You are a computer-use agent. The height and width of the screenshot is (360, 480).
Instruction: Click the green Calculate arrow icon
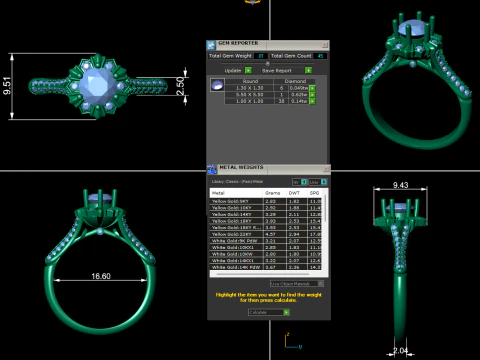286,312
